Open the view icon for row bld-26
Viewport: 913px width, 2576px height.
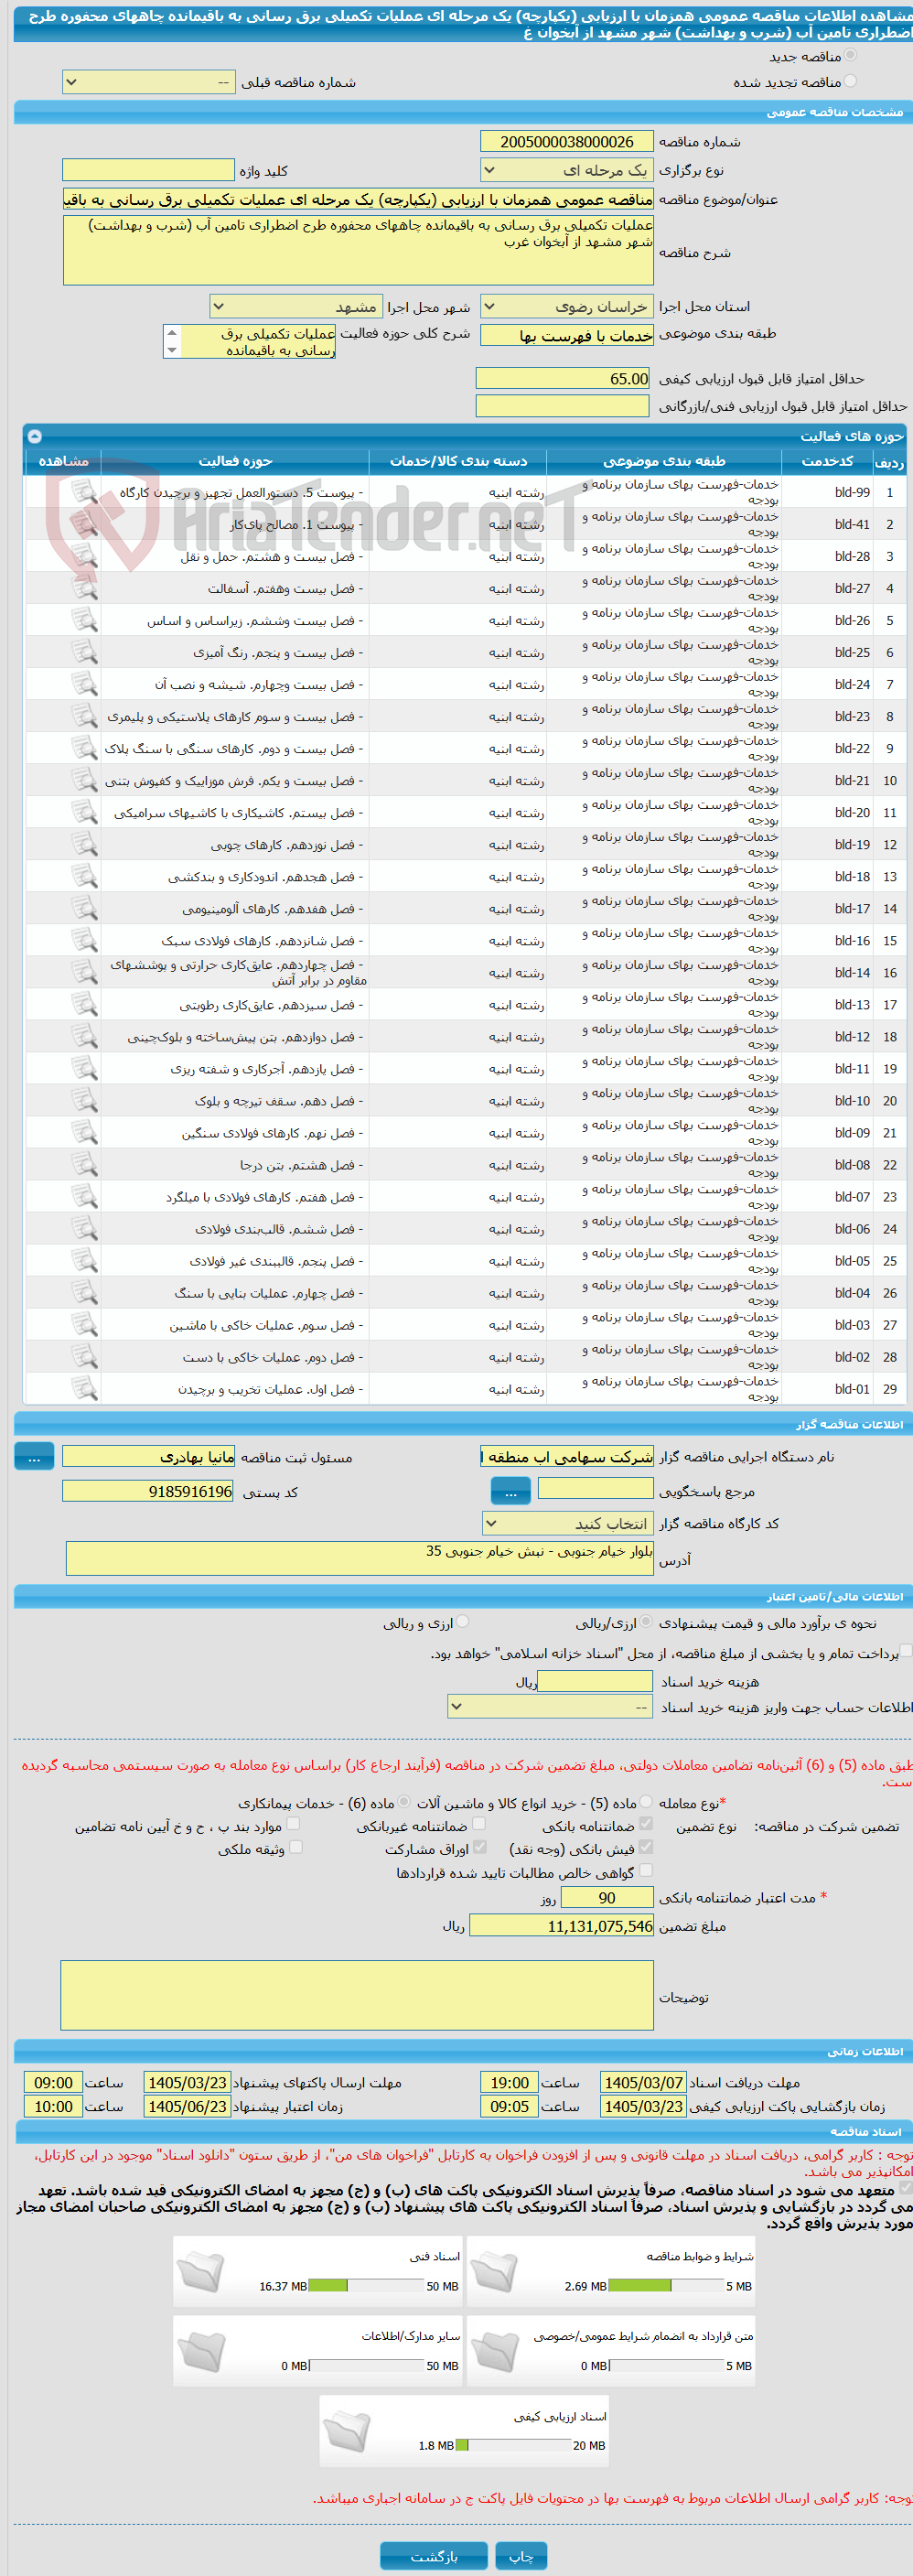[84, 620]
